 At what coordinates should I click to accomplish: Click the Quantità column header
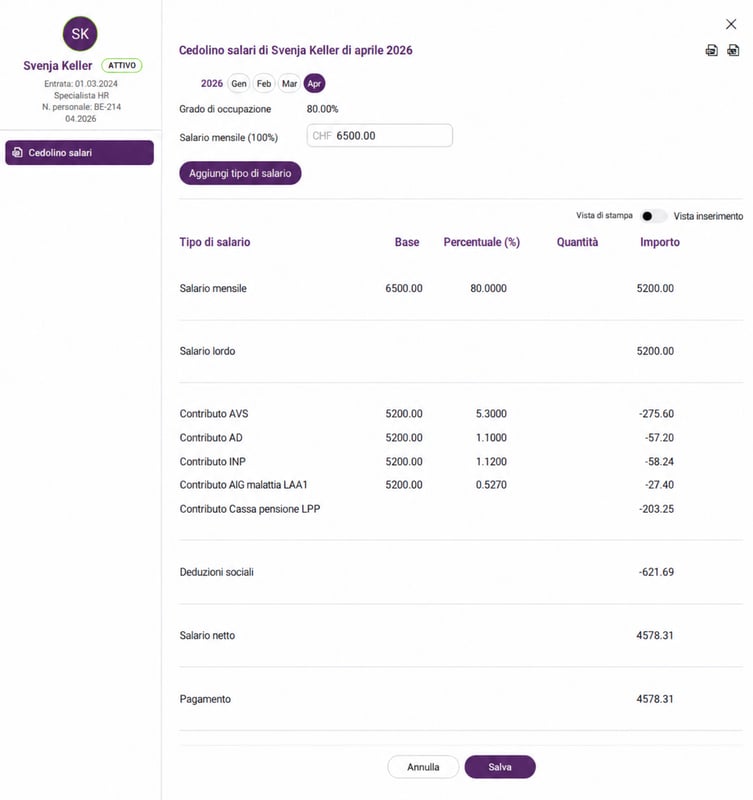tap(577, 242)
